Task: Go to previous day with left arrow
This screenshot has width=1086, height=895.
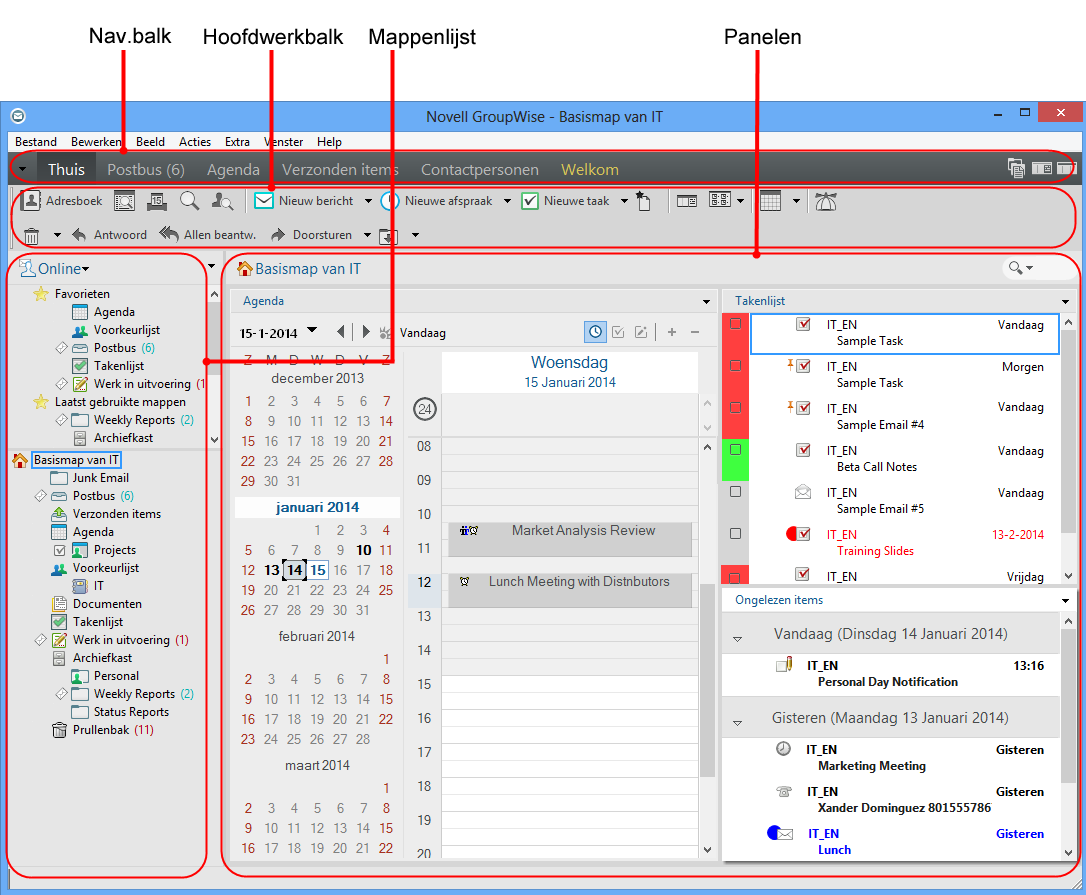Action: (341, 332)
